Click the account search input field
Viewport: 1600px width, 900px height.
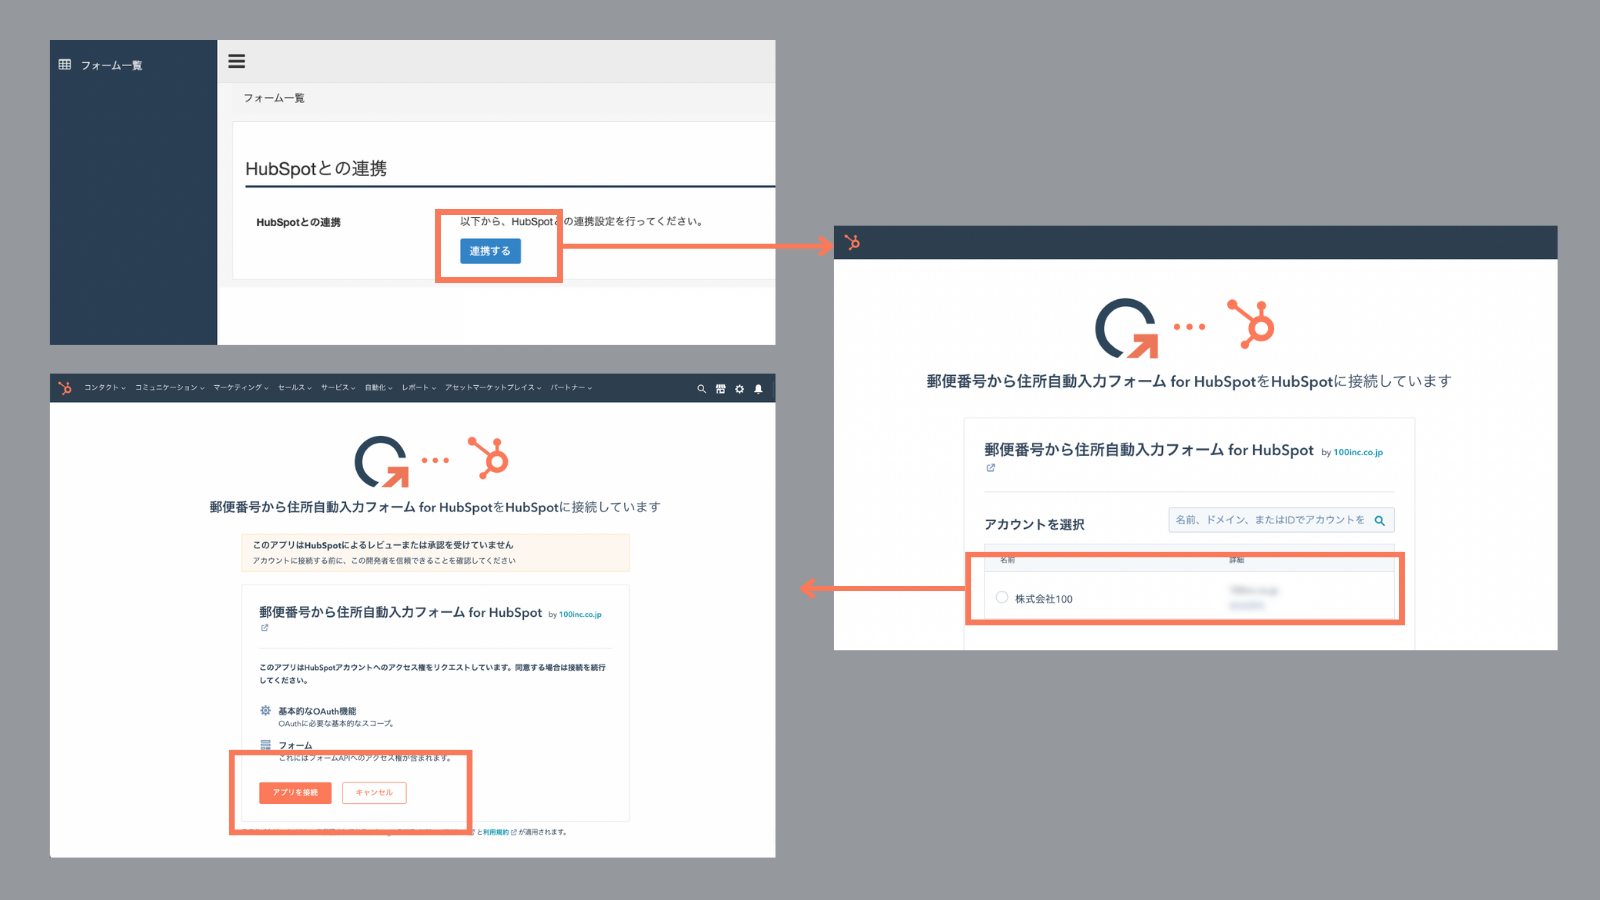(x=1281, y=520)
